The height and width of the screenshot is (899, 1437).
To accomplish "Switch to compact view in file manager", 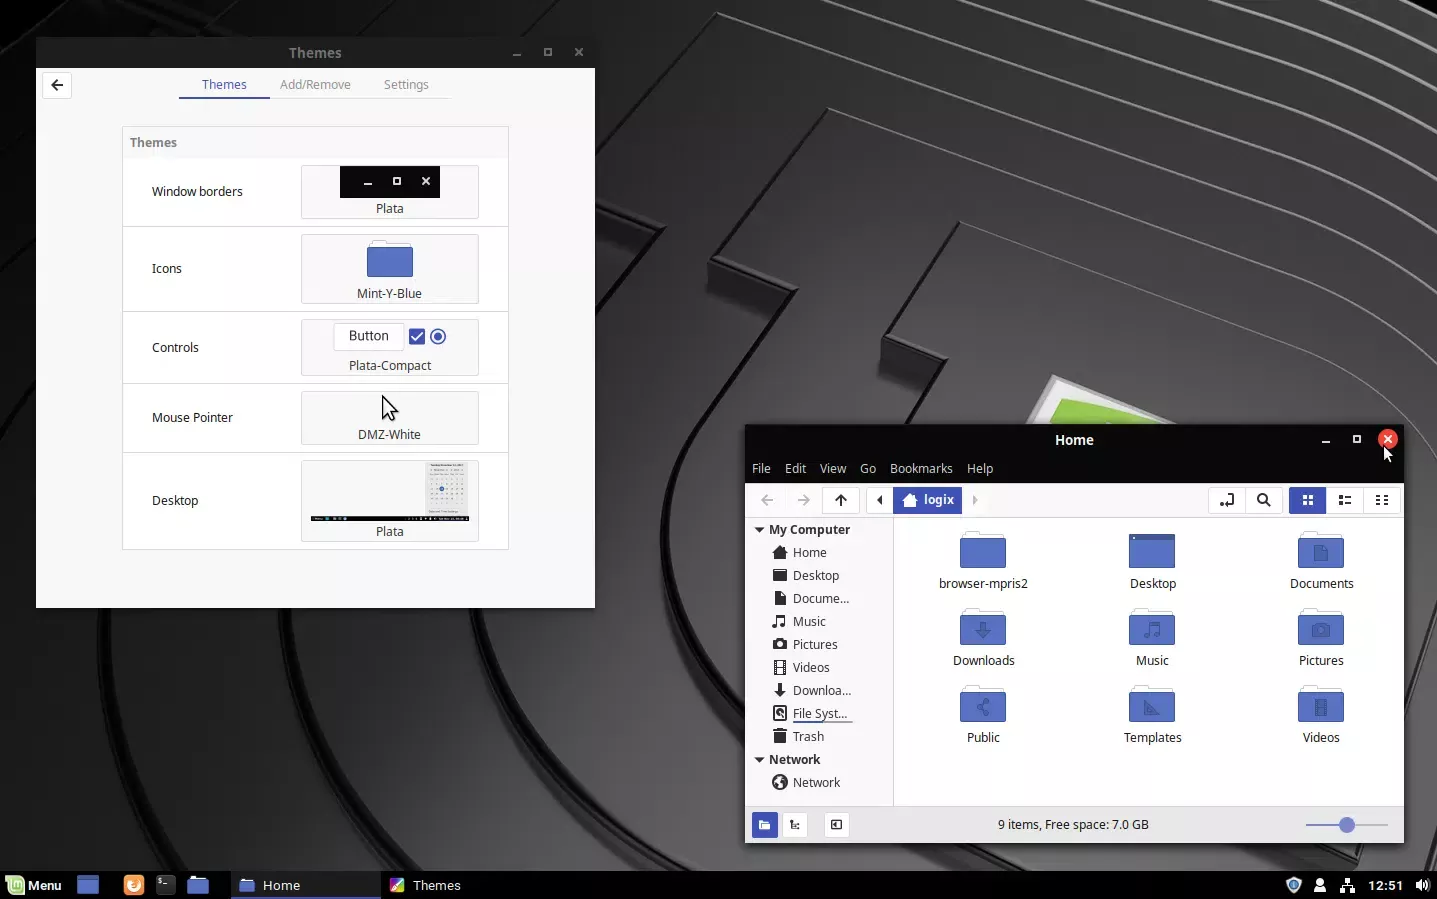I will (x=1382, y=500).
